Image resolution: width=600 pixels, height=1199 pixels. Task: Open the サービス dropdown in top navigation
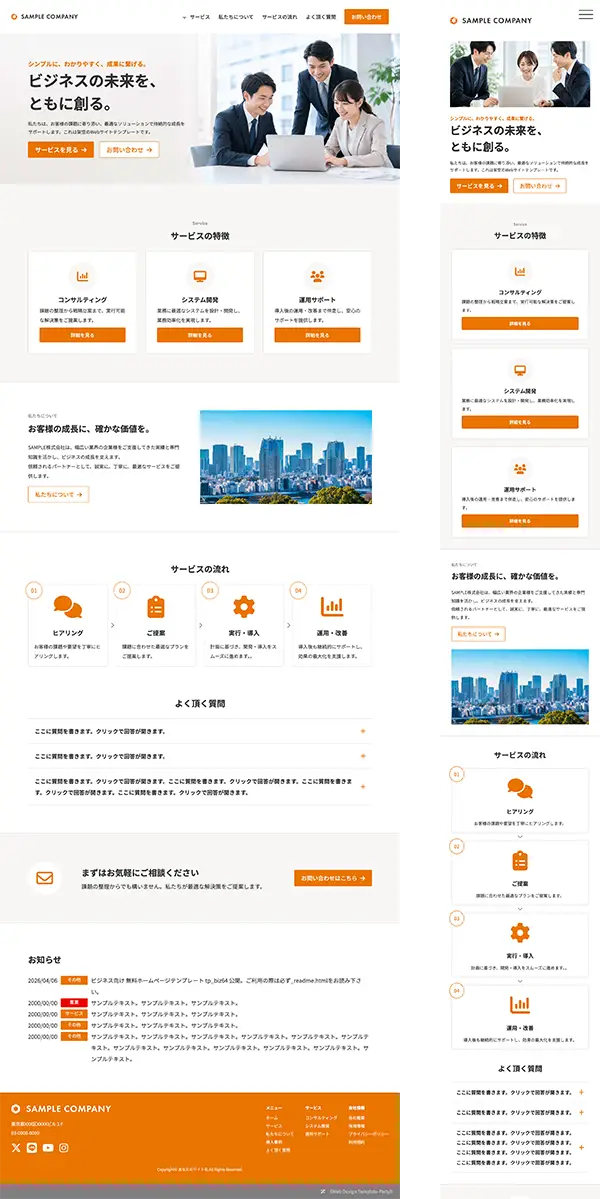196,16
